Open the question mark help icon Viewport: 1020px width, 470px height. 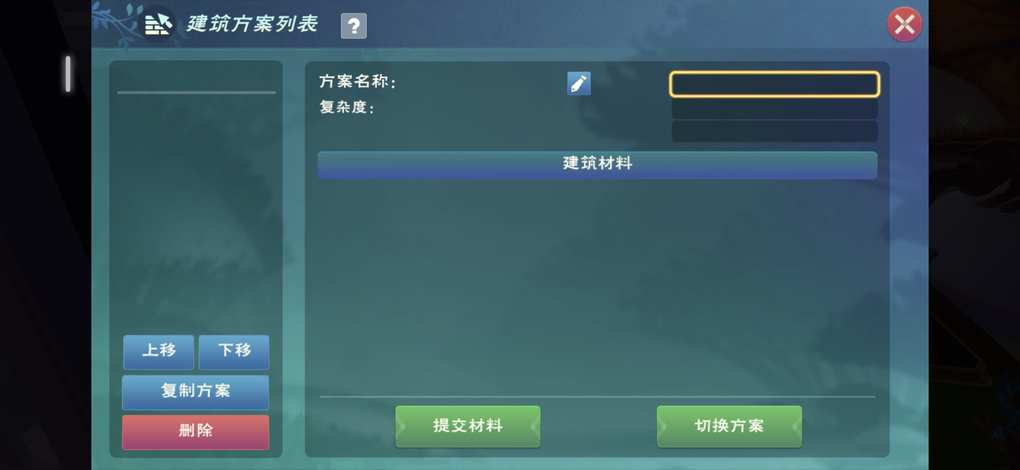[x=353, y=26]
